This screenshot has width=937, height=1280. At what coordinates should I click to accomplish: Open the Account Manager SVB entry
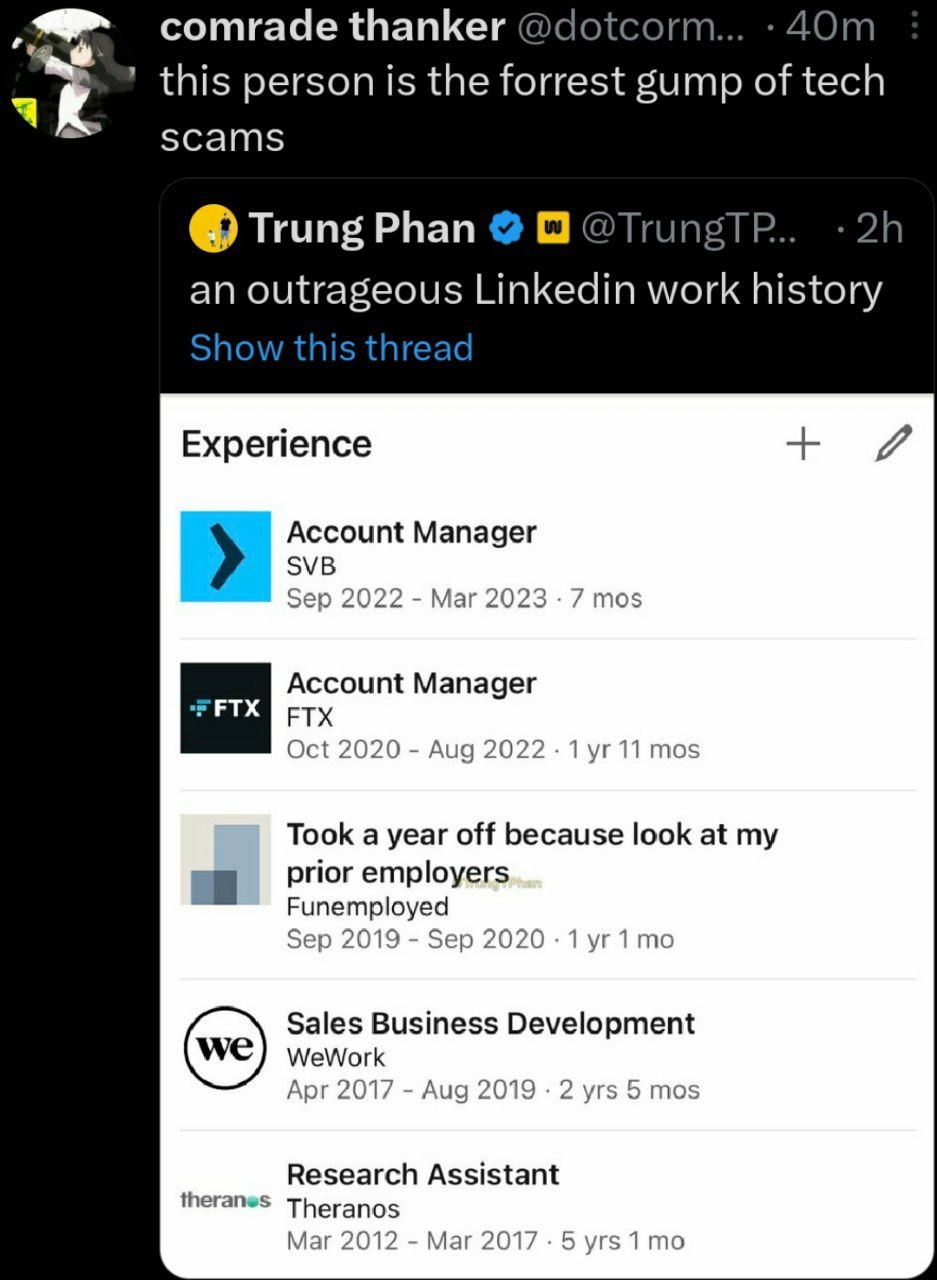click(548, 564)
